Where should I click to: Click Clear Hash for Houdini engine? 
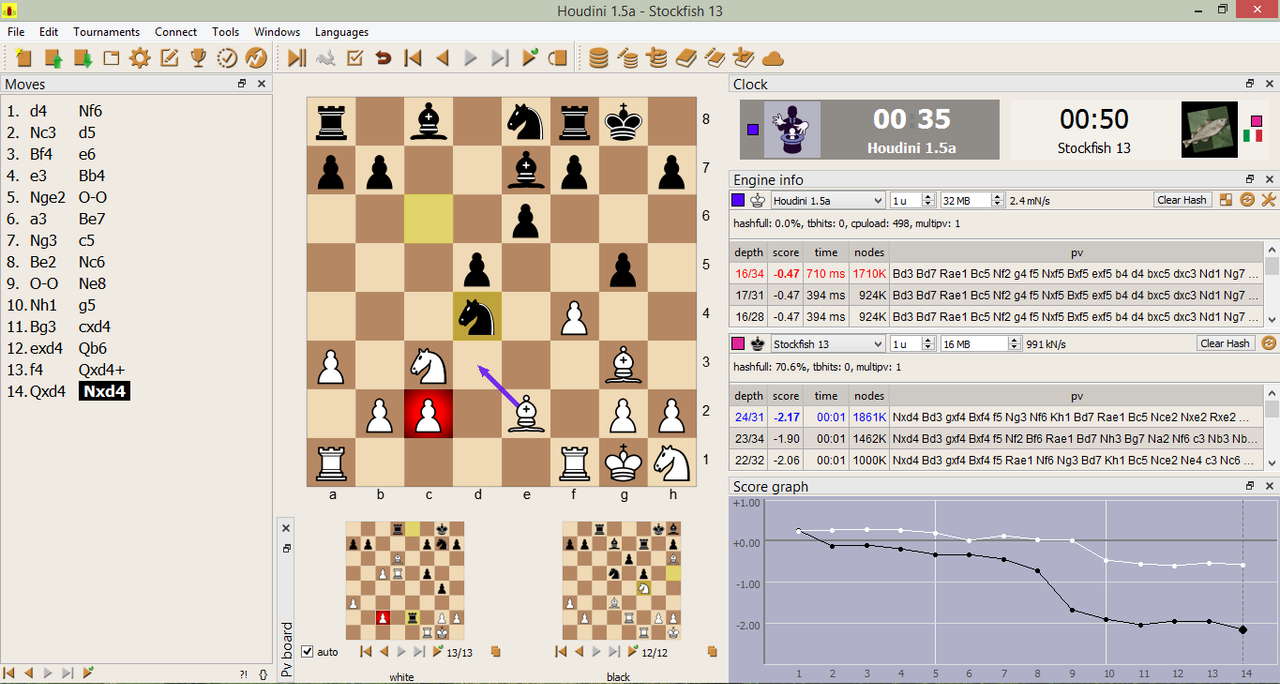1182,200
